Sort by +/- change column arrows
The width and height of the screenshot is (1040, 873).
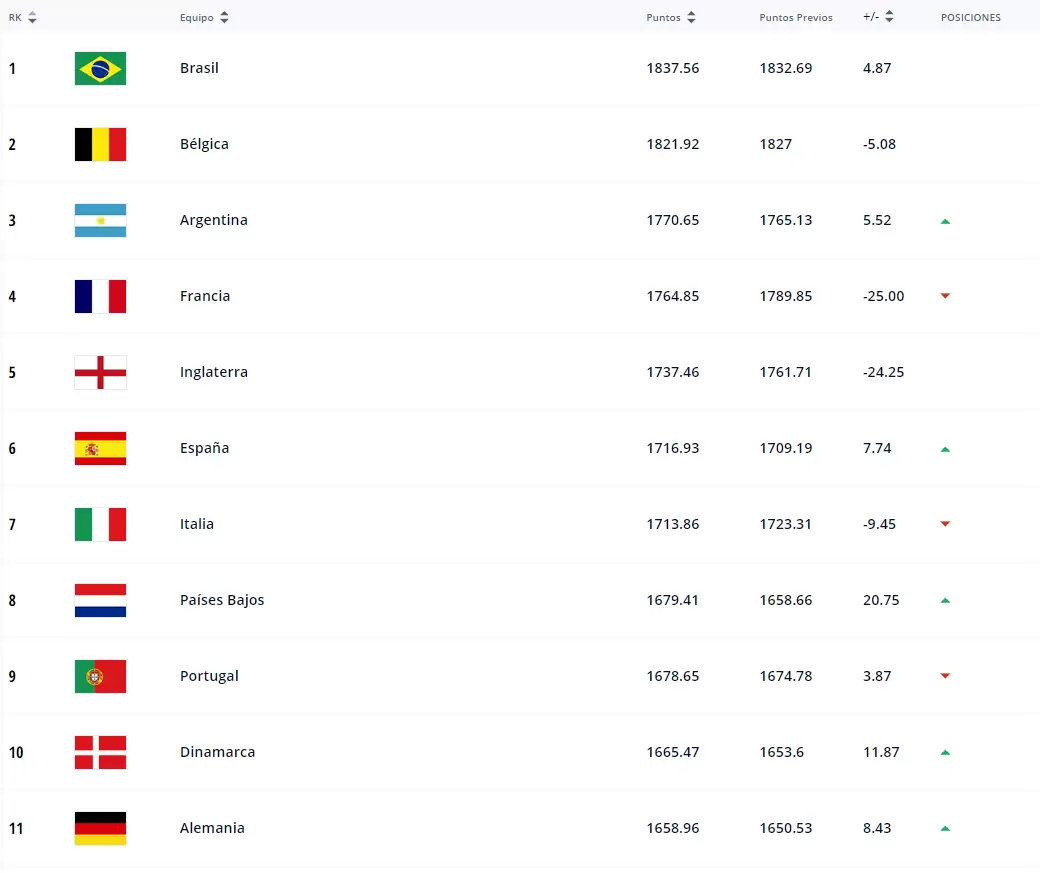pyautogui.click(x=889, y=18)
